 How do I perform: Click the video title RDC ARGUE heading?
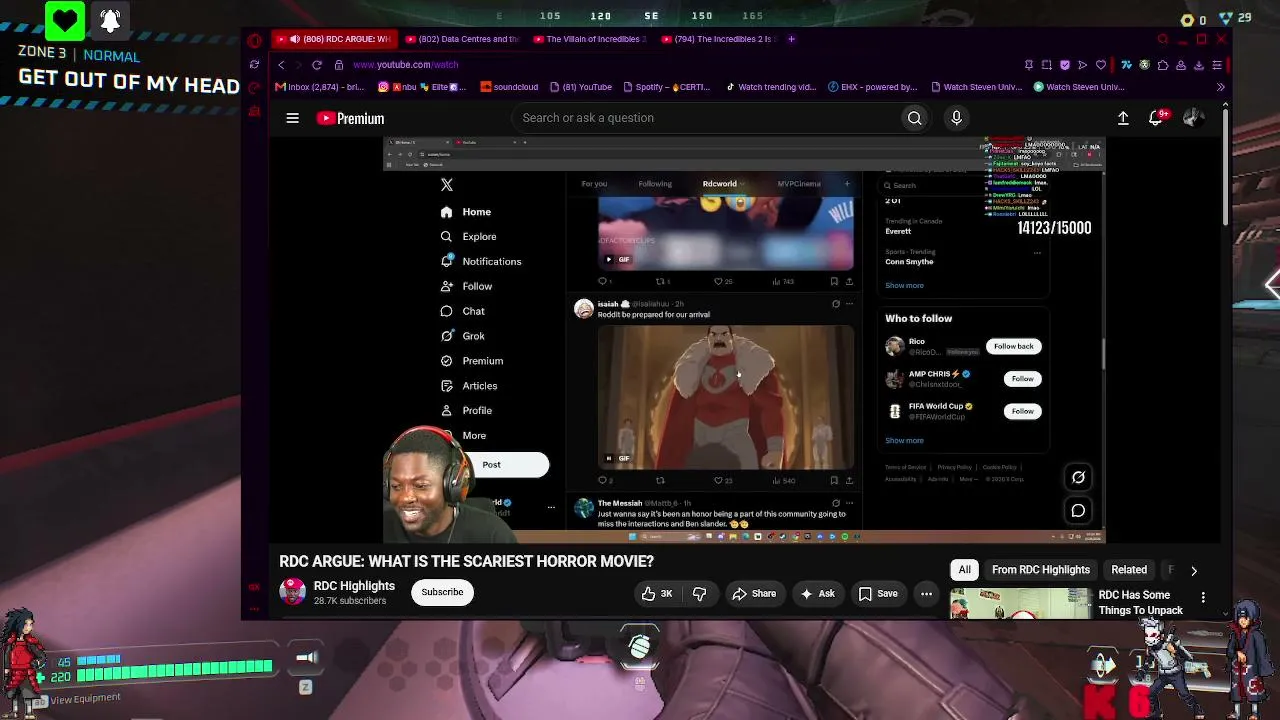(x=466, y=562)
